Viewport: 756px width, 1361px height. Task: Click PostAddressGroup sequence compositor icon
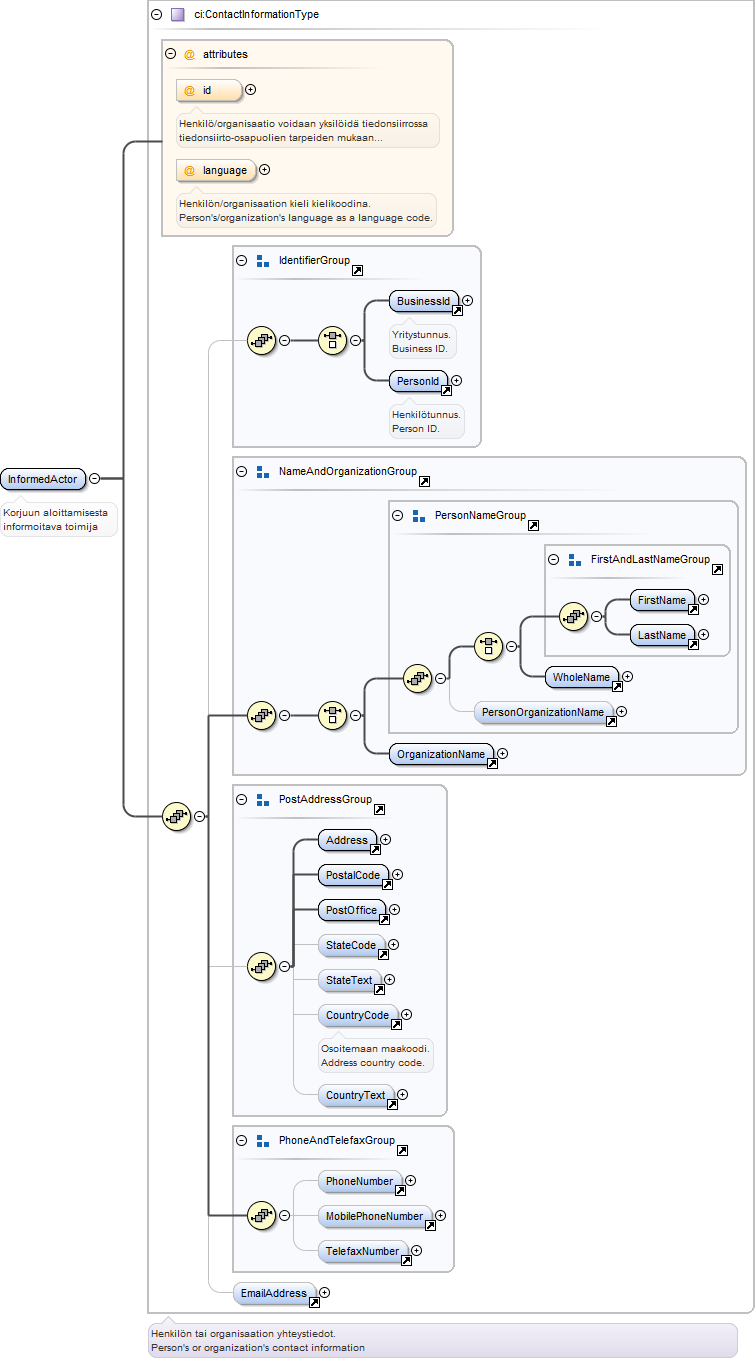pos(261,966)
